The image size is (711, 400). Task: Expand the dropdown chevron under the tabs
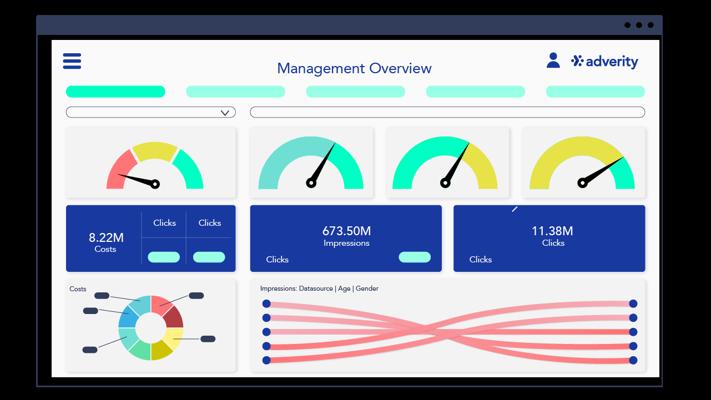click(225, 112)
